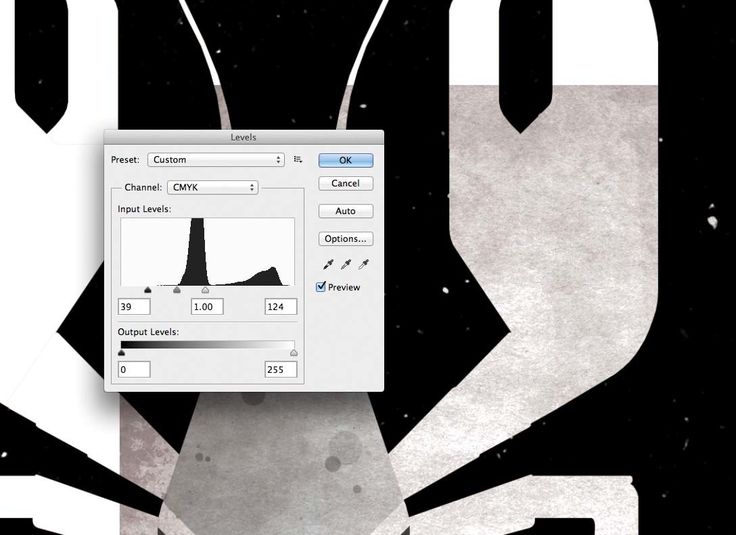Viewport: 736px width, 535px height.
Task: Open the preset options menu icon
Action: (x=298, y=160)
